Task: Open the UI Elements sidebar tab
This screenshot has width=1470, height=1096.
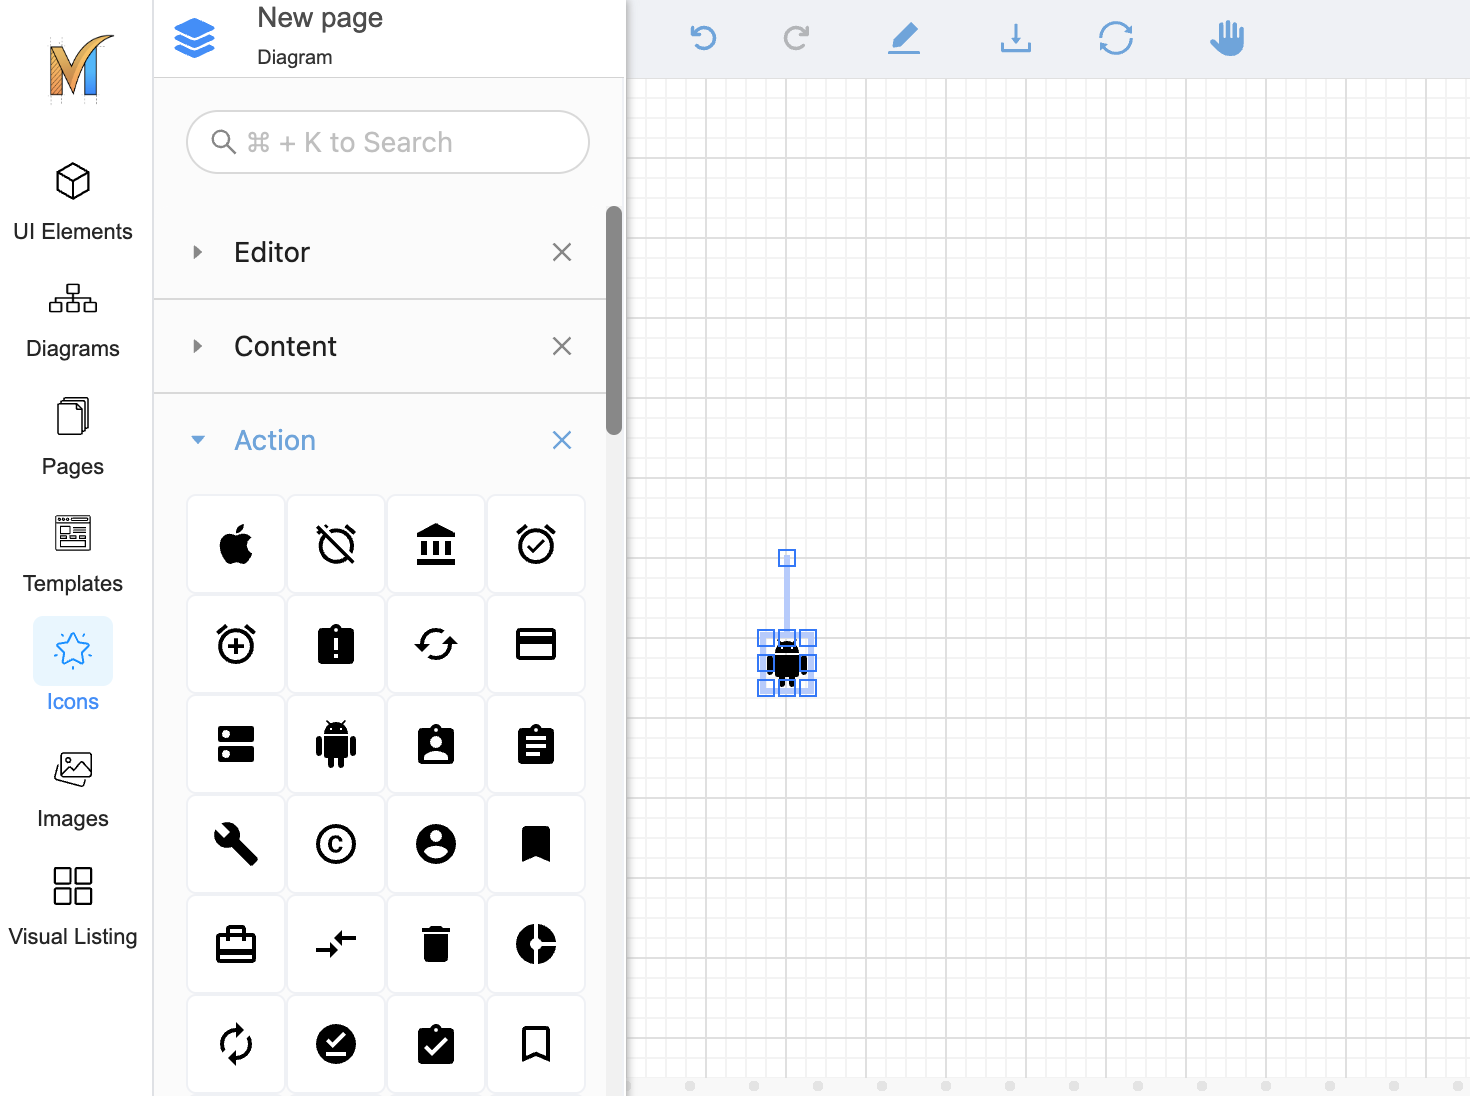Action: point(73,202)
